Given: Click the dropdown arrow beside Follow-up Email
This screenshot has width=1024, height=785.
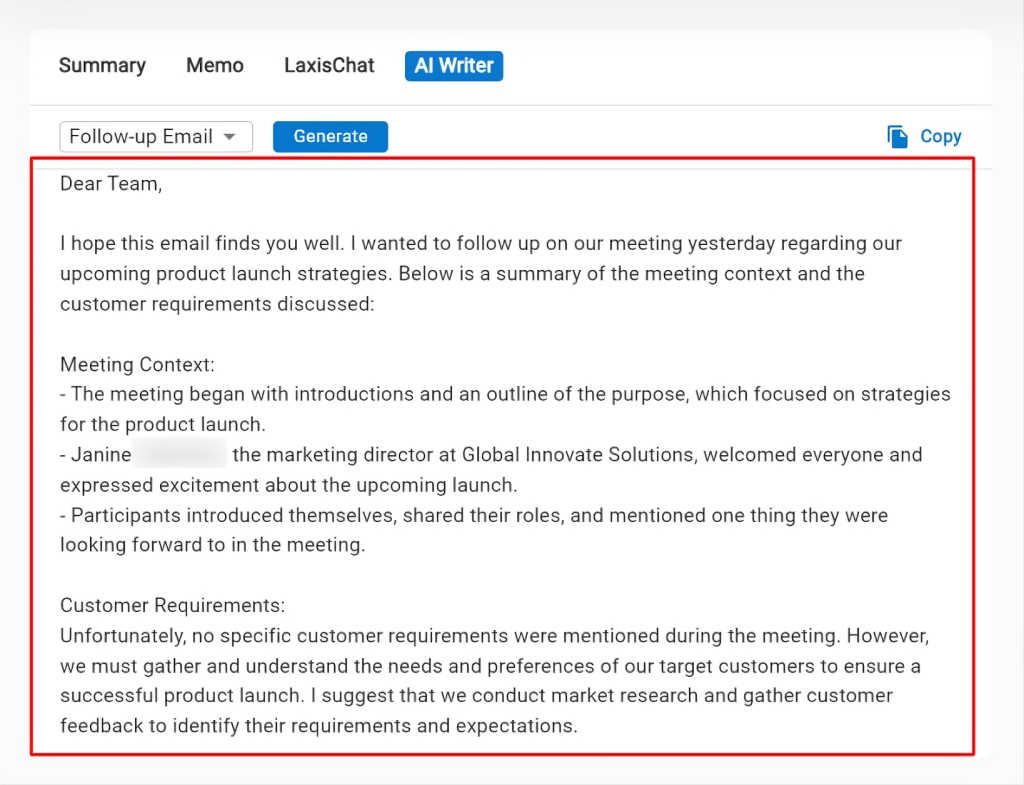Looking at the screenshot, I should click(230, 137).
